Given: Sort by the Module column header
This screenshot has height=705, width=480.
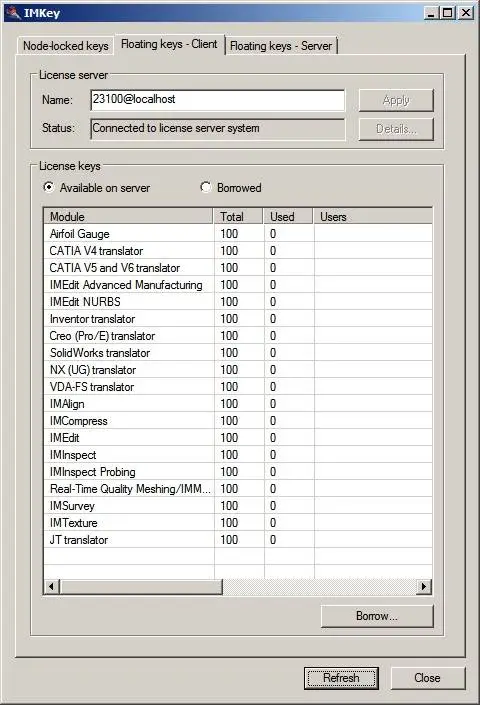Looking at the screenshot, I should [x=129, y=217].
